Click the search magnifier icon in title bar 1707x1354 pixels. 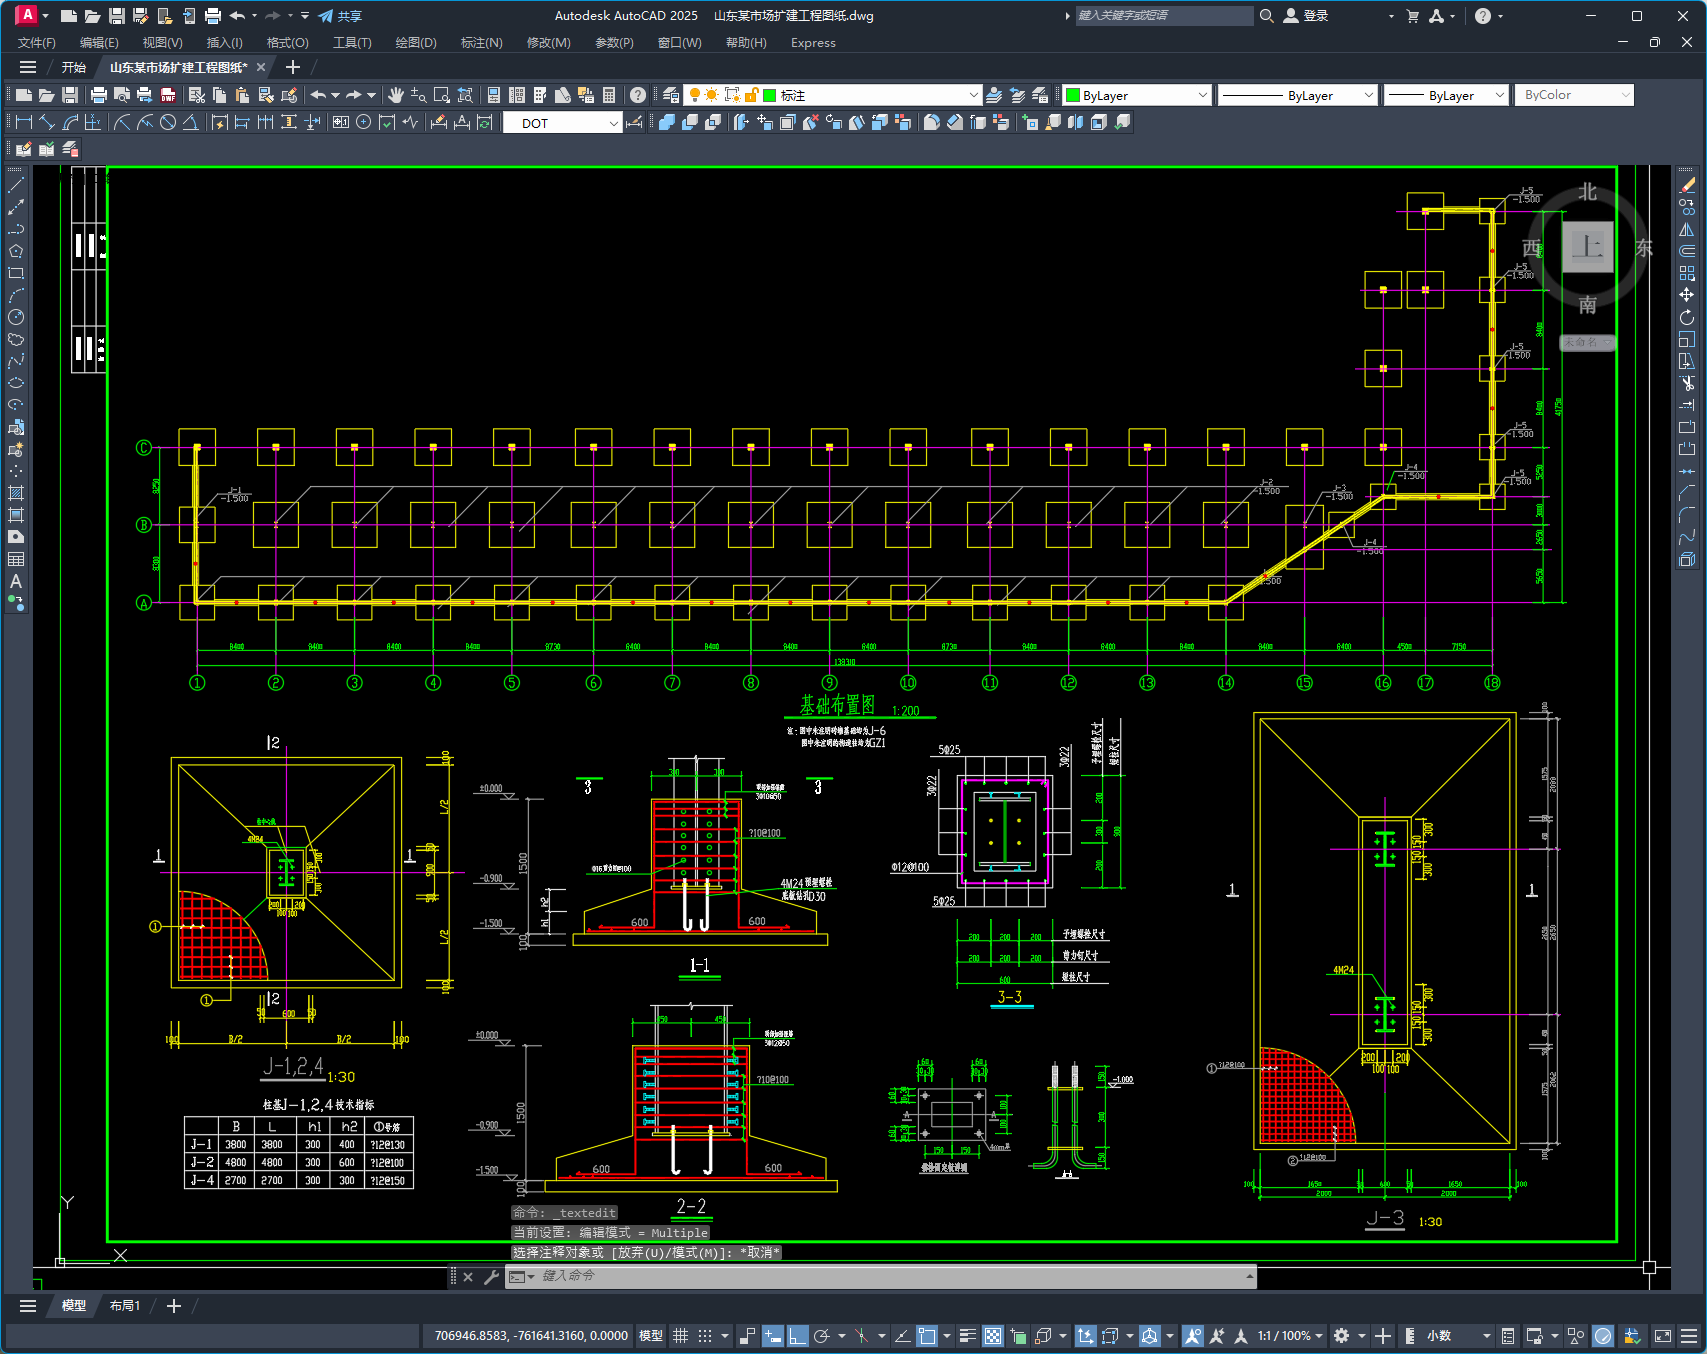(1266, 16)
